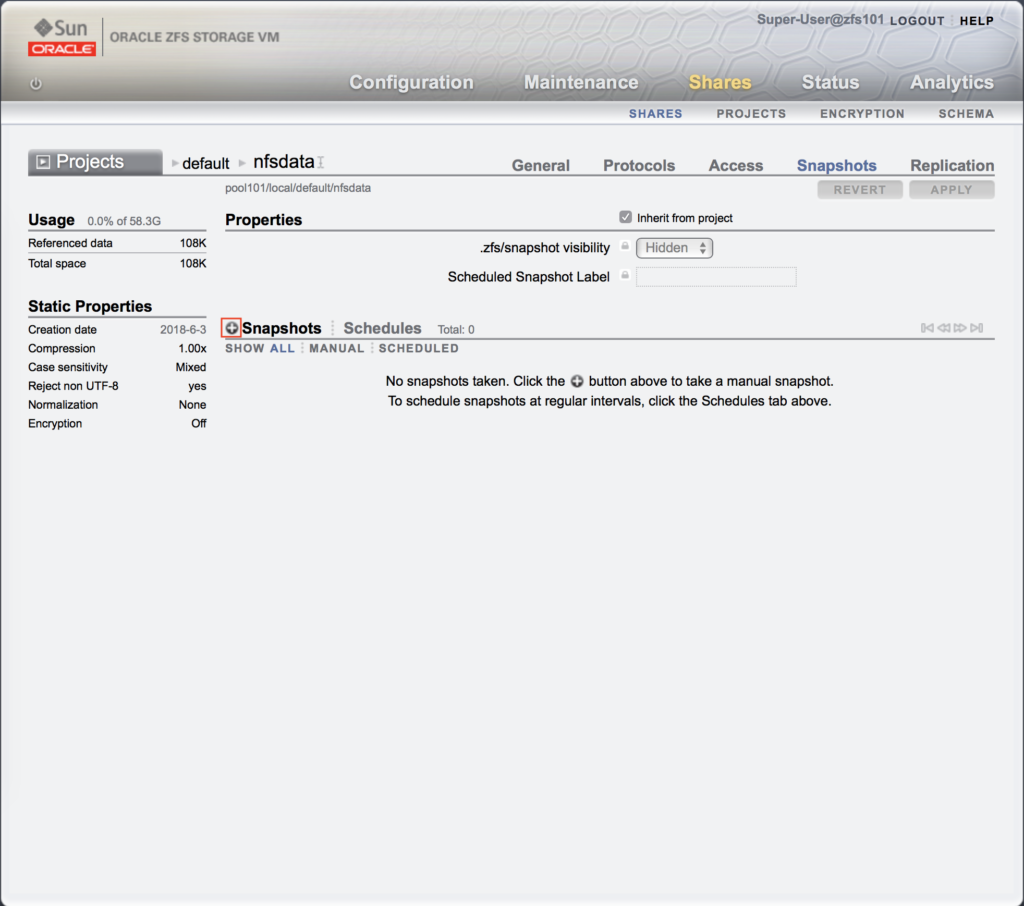Click the Super-User@zfs101 user label
Screen dimensions: 1024x906
tap(820, 20)
